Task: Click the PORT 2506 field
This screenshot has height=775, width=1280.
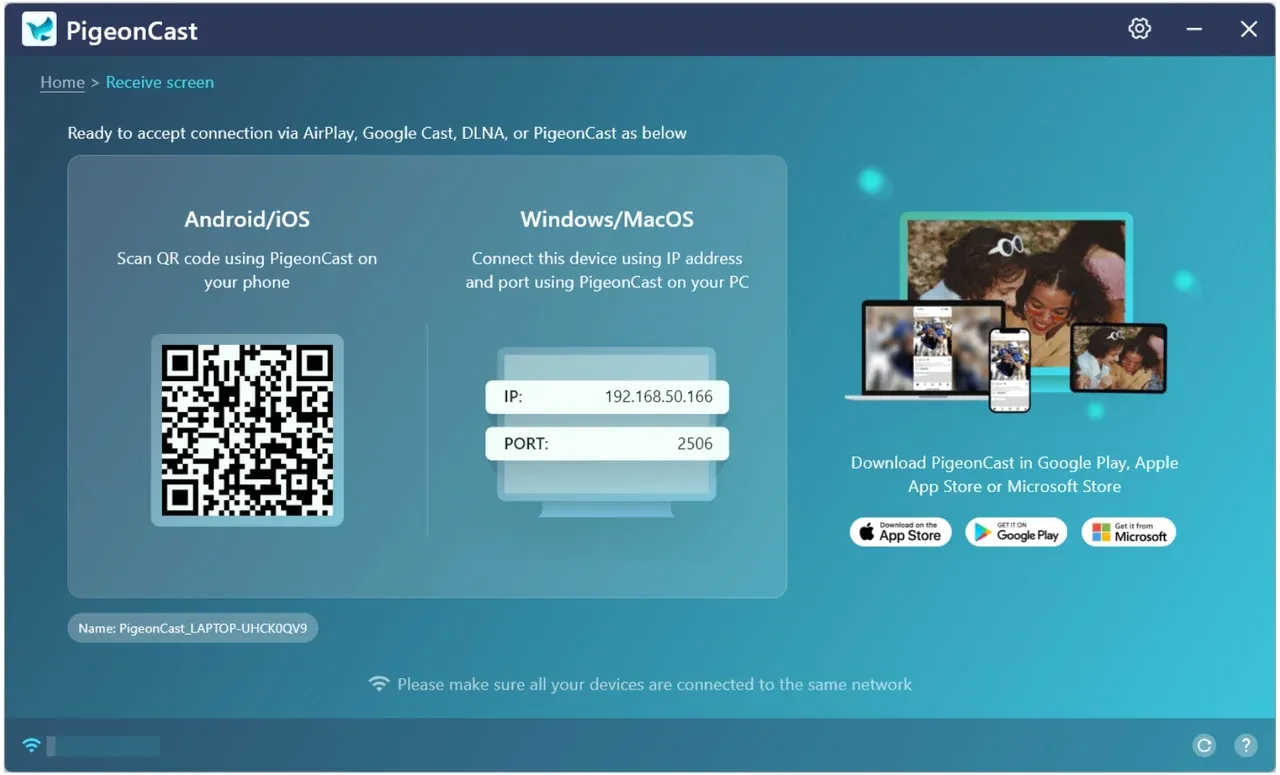Action: pos(607,444)
